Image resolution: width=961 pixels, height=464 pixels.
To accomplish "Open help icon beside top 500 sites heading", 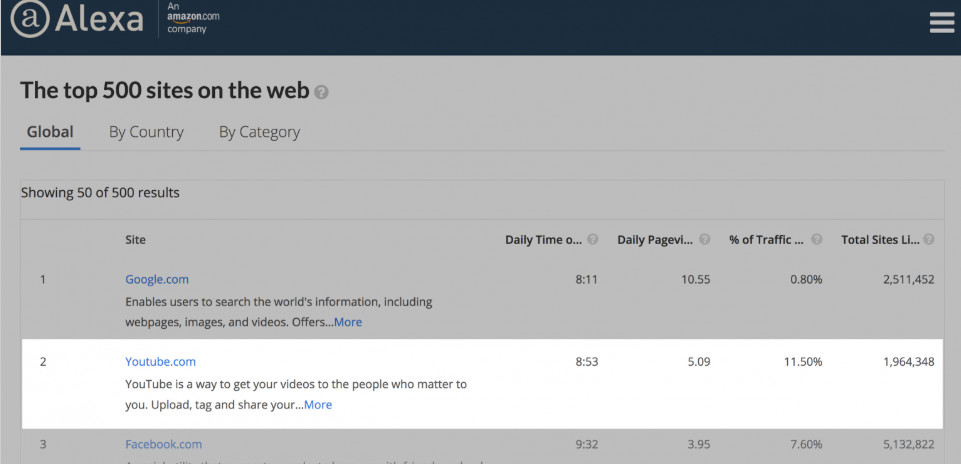I will point(321,93).
